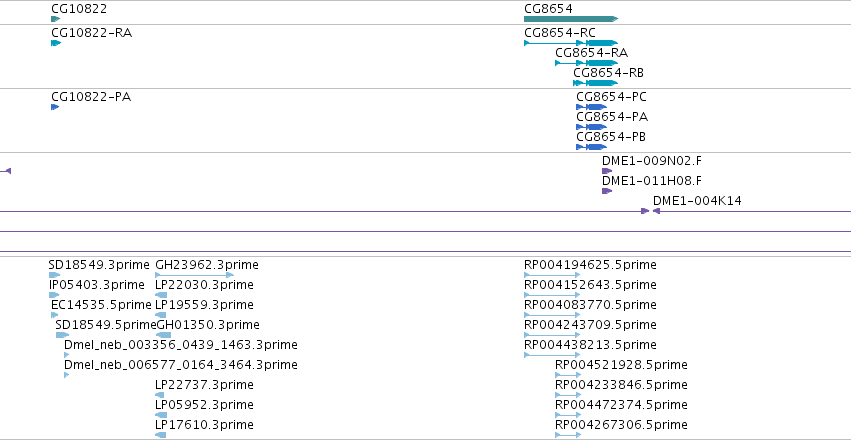Open the CG10822-RA transcript label
Screen dimensions: 851x440
(x=92, y=33)
